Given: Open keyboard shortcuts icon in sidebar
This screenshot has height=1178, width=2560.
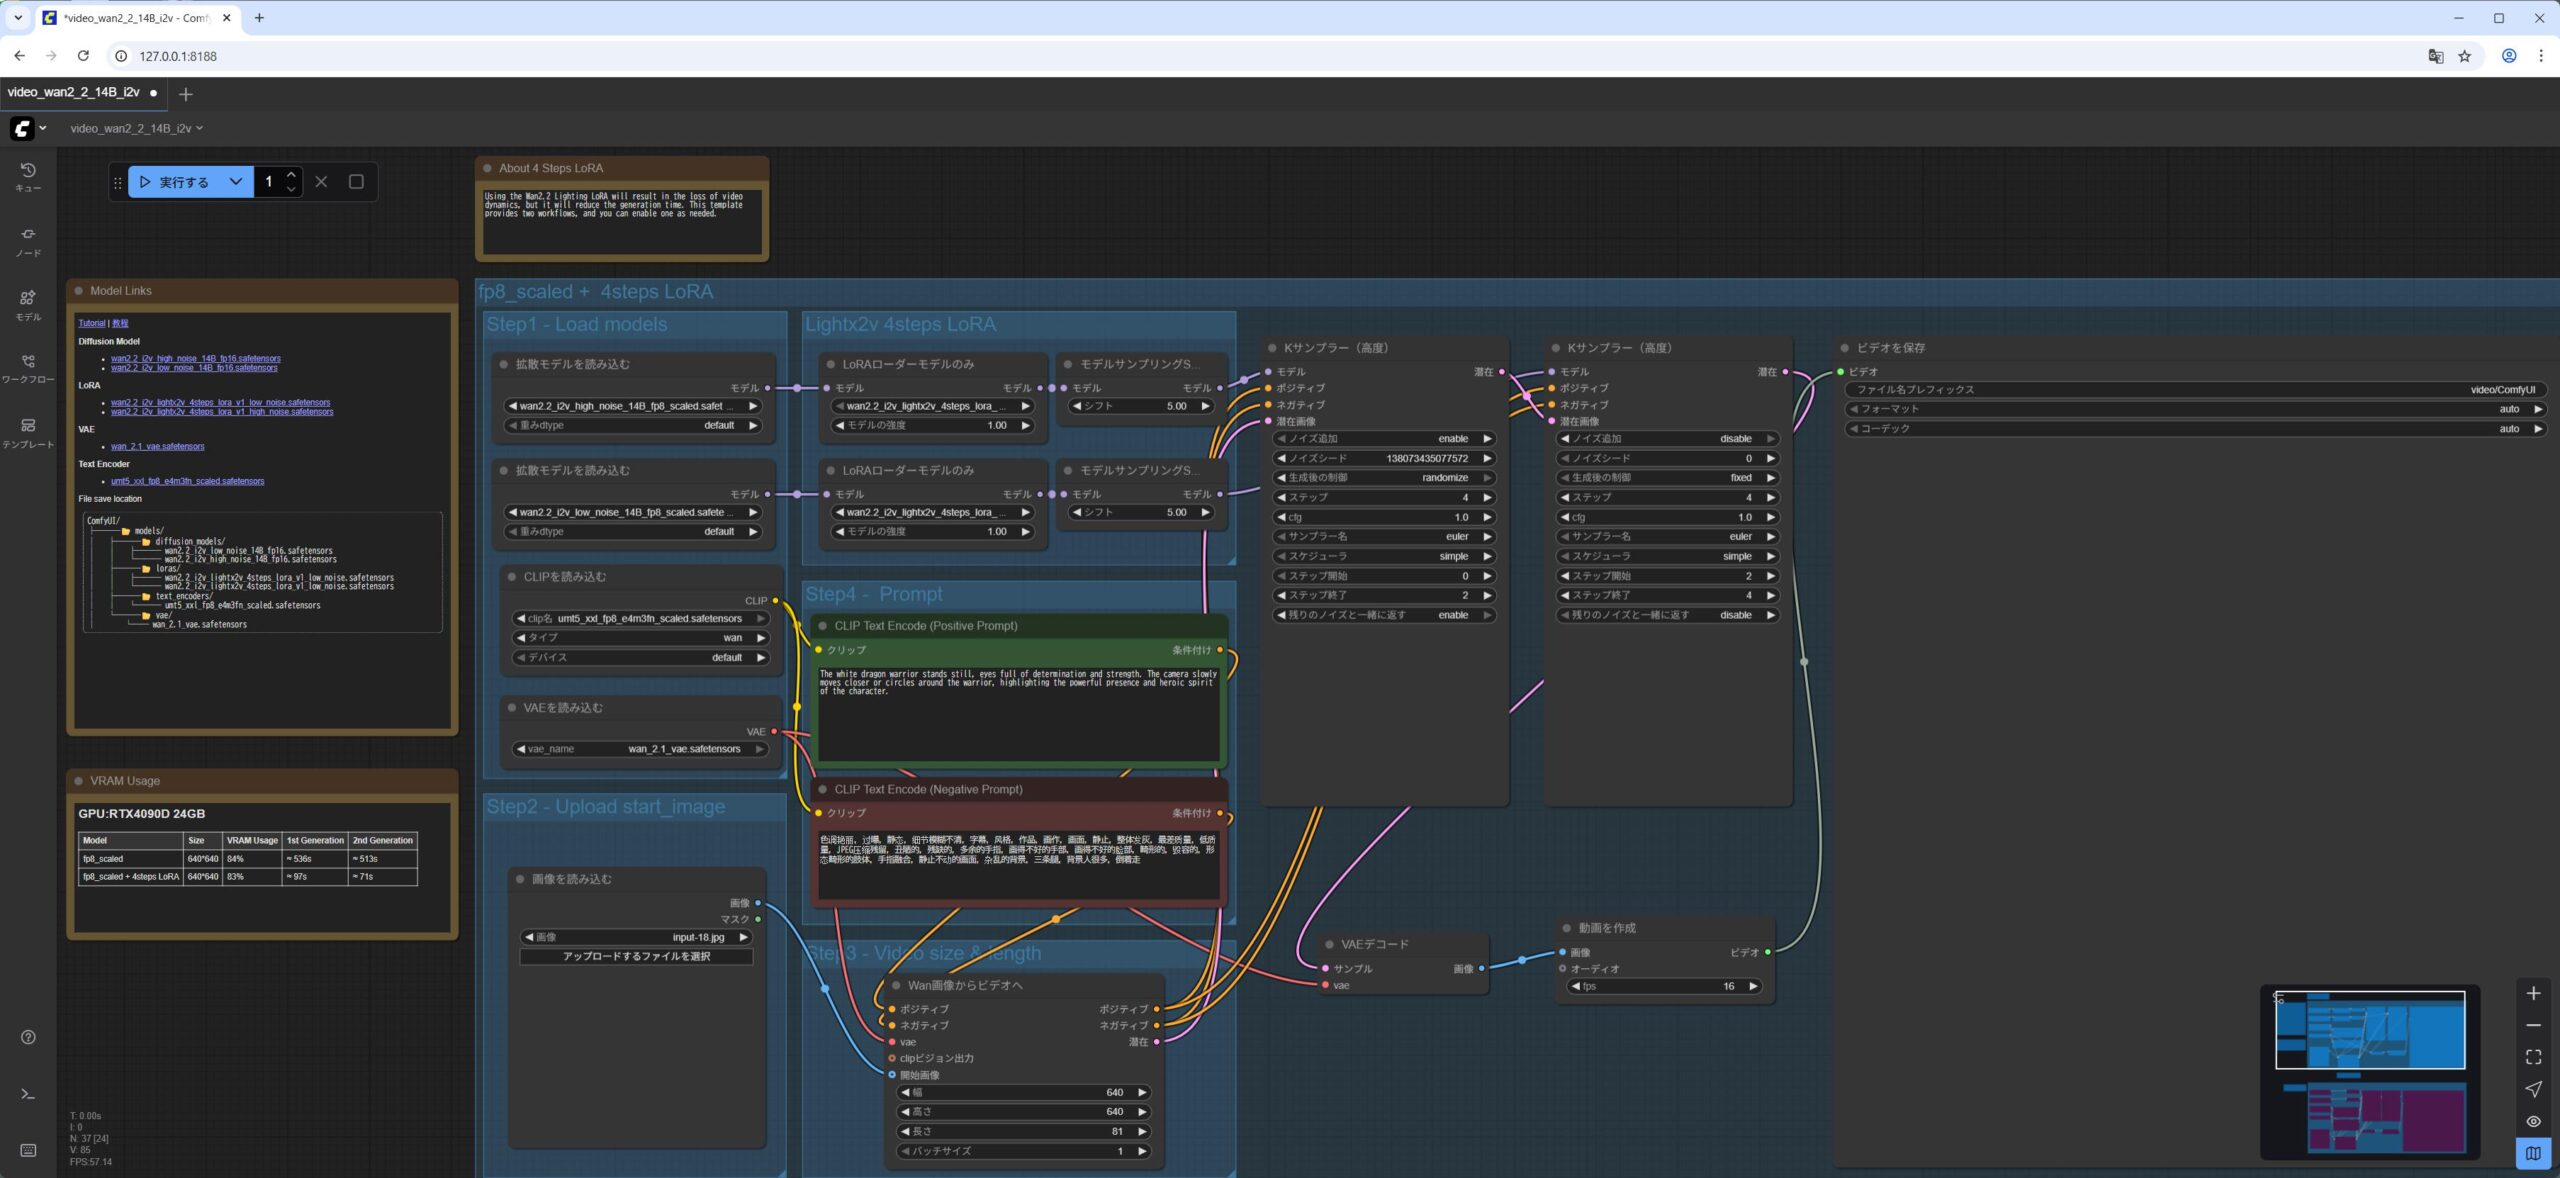Looking at the screenshot, I should point(28,1150).
